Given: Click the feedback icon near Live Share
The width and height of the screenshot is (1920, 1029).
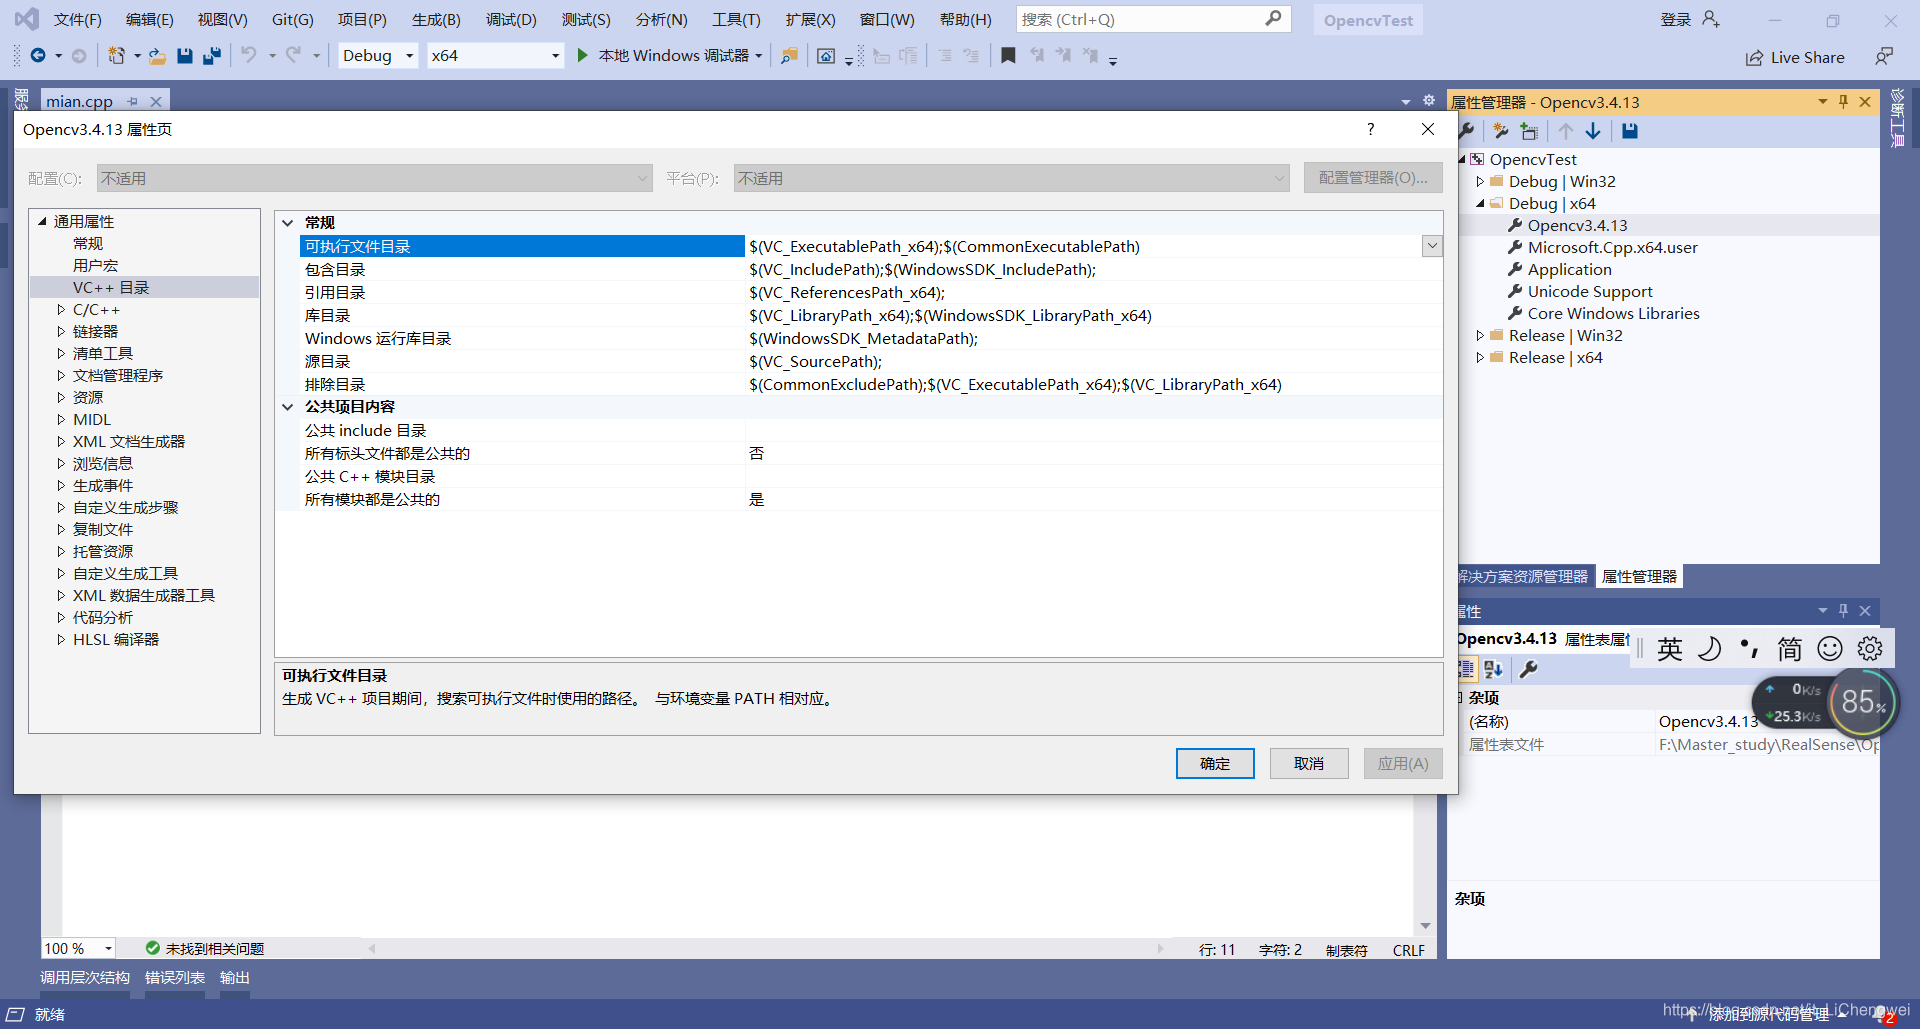Looking at the screenshot, I should (1884, 57).
